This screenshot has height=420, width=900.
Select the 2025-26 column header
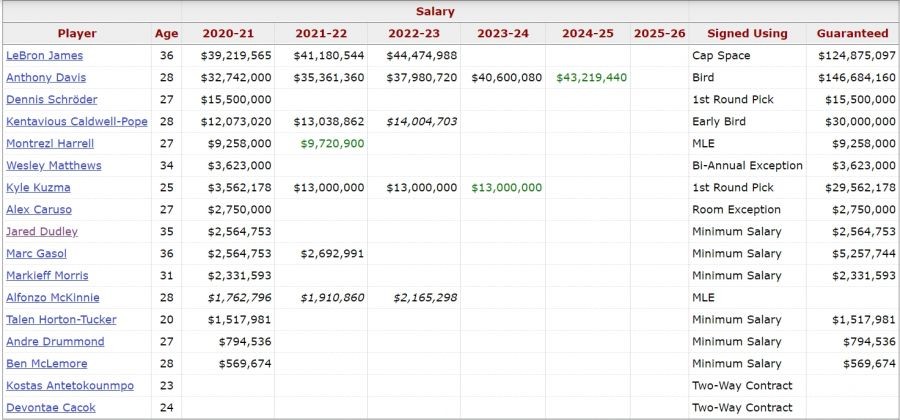(660, 33)
